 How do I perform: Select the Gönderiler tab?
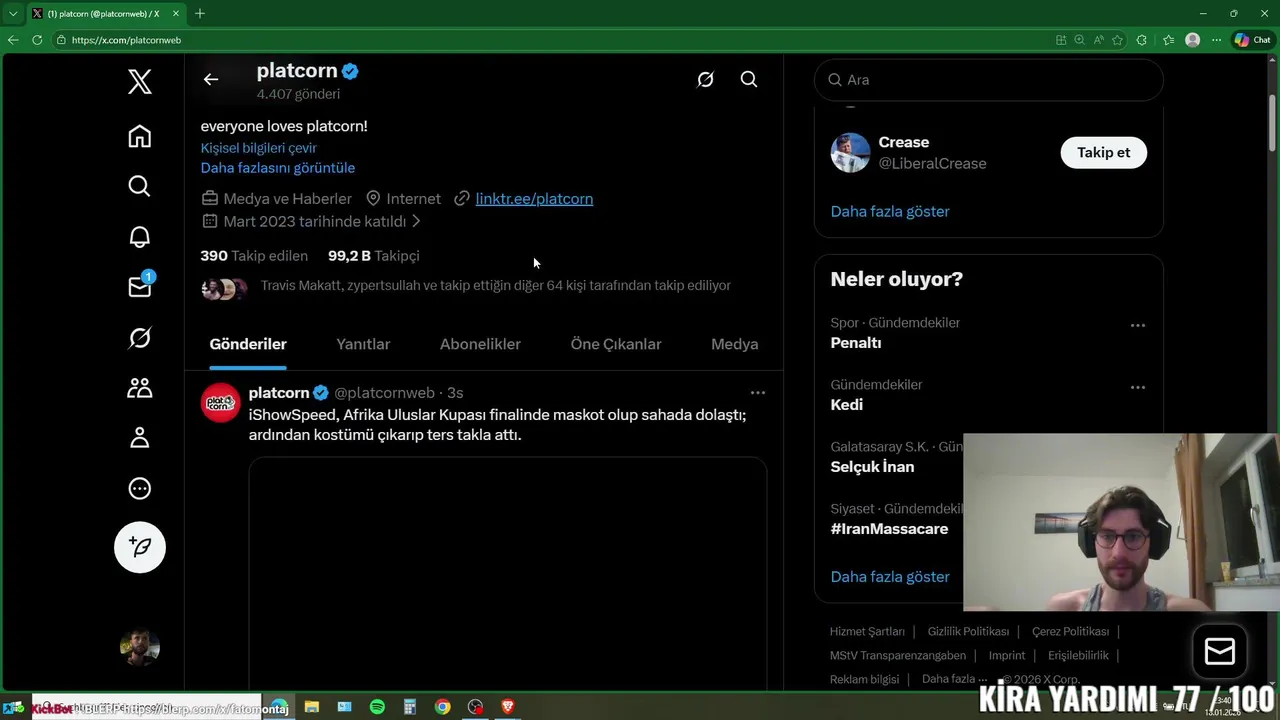[x=248, y=344]
